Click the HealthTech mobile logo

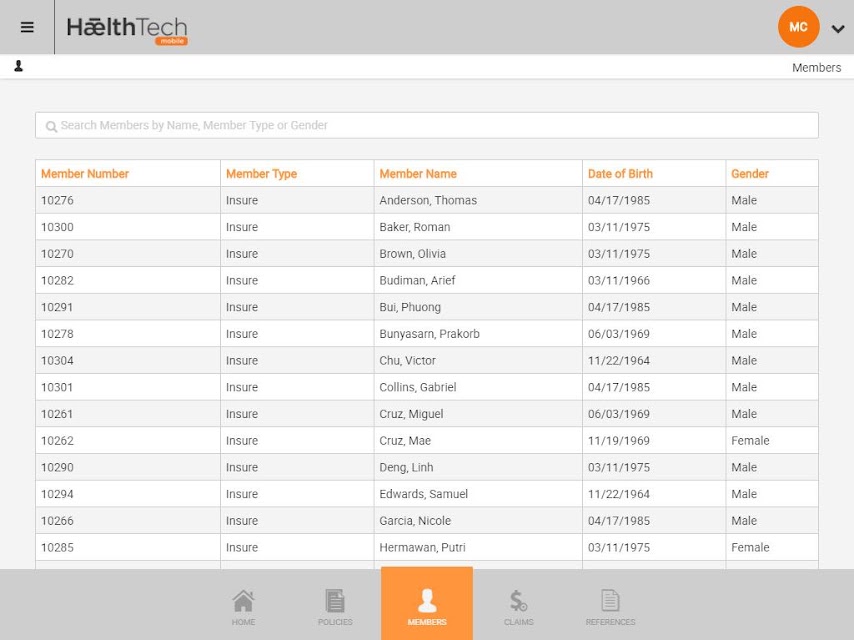[127, 30]
